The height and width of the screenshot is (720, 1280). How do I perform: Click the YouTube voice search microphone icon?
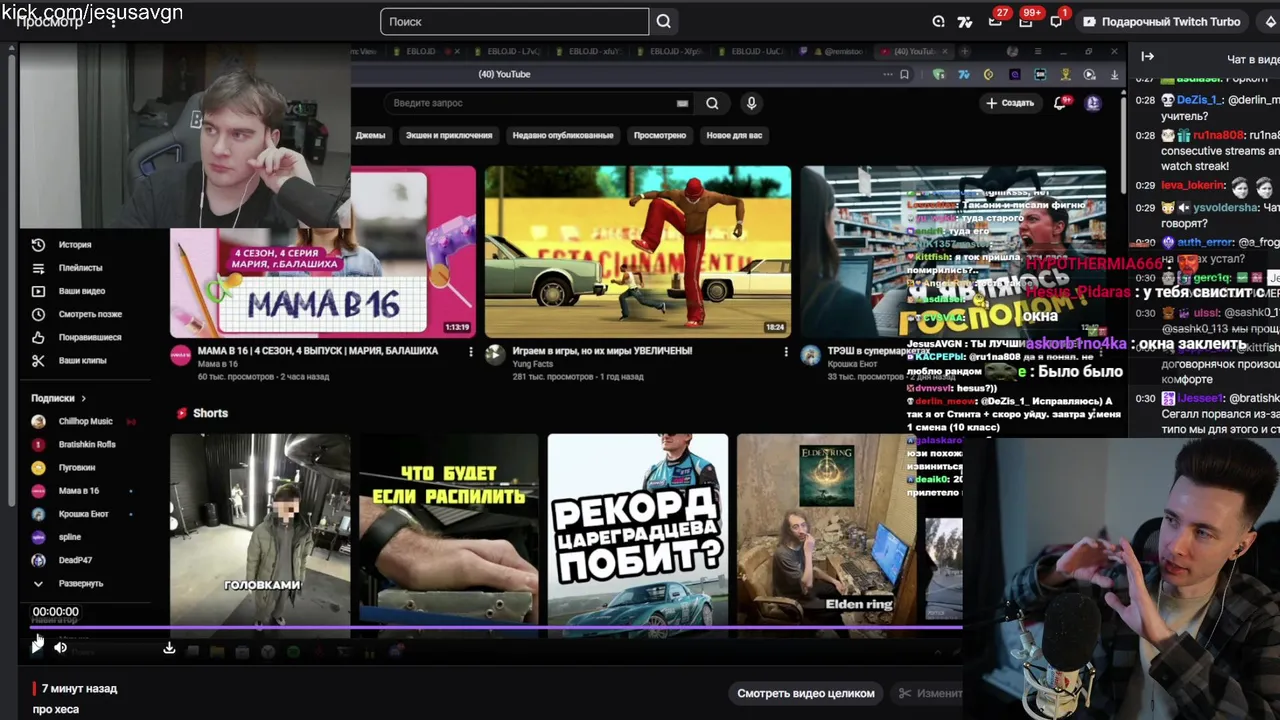751,103
